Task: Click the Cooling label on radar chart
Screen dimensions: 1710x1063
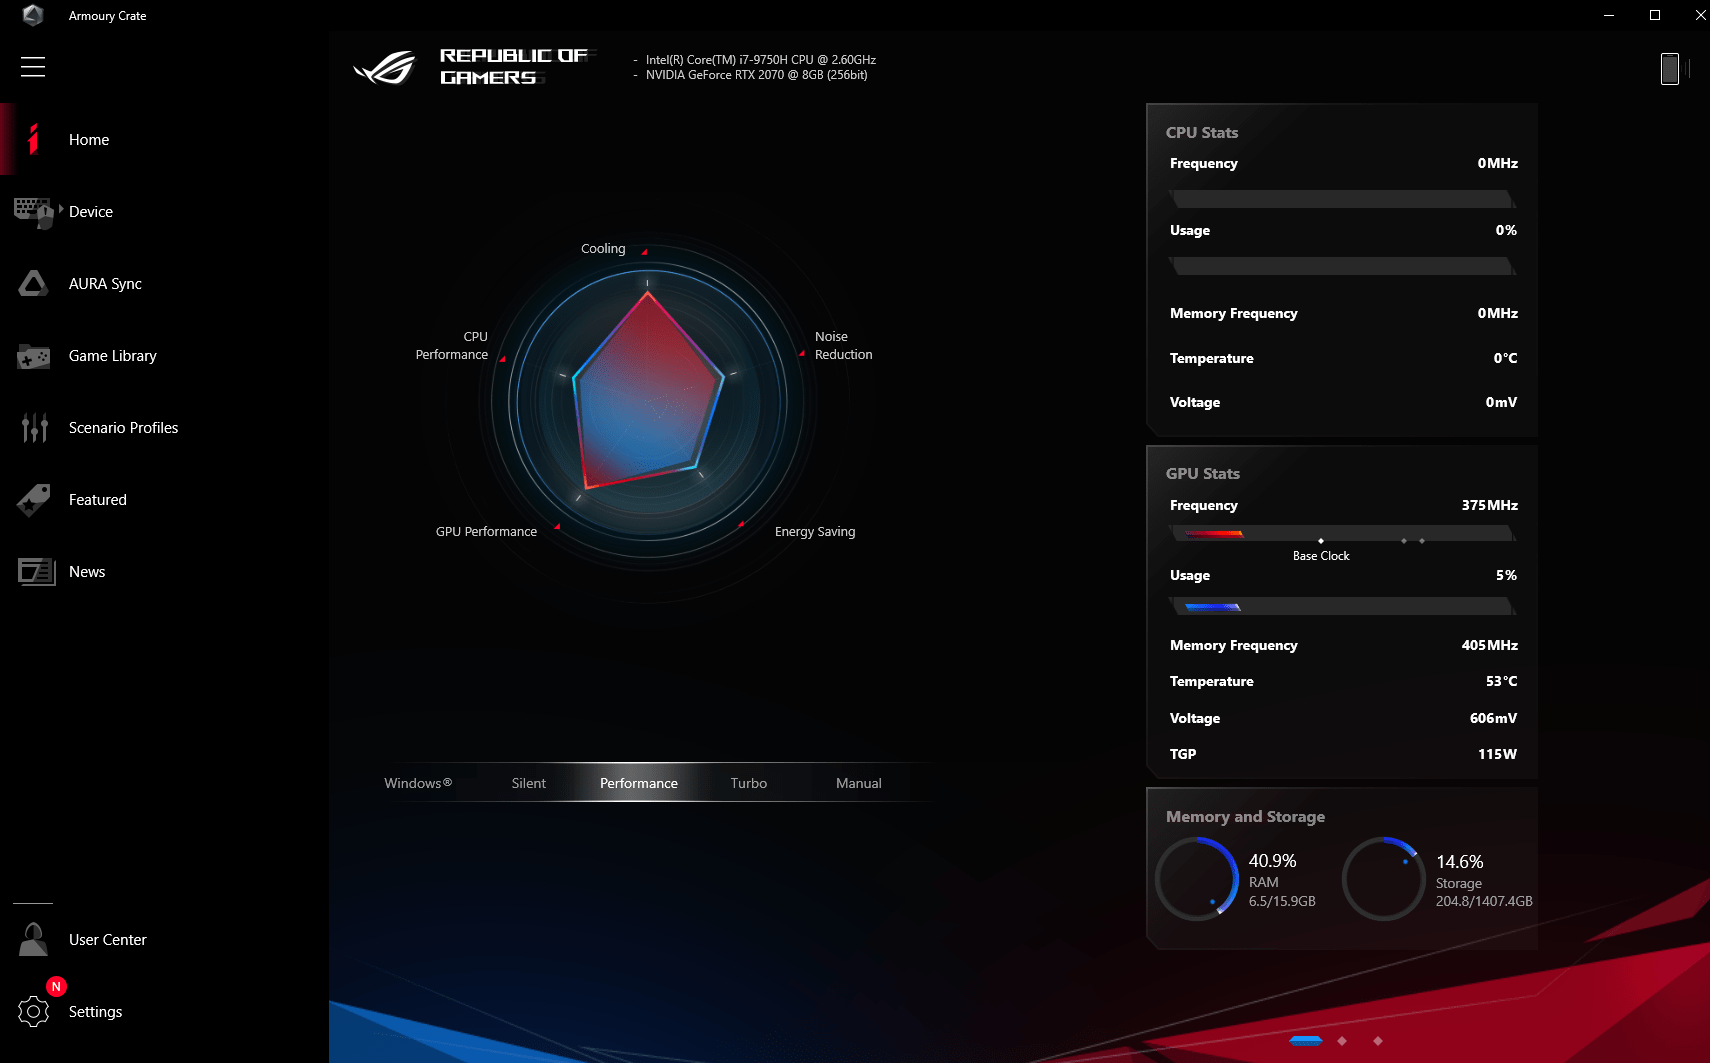Action: point(603,249)
